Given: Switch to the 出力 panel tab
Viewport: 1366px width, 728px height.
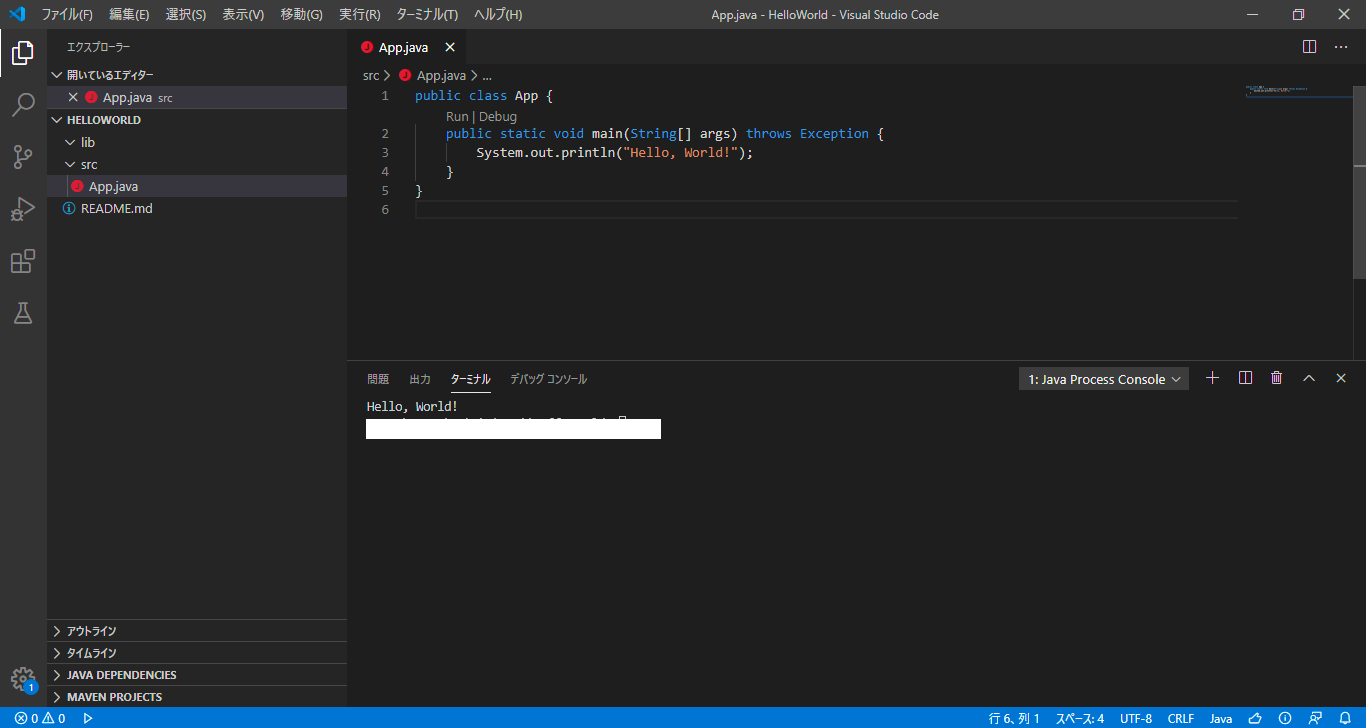Looking at the screenshot, I should (420, 379).
